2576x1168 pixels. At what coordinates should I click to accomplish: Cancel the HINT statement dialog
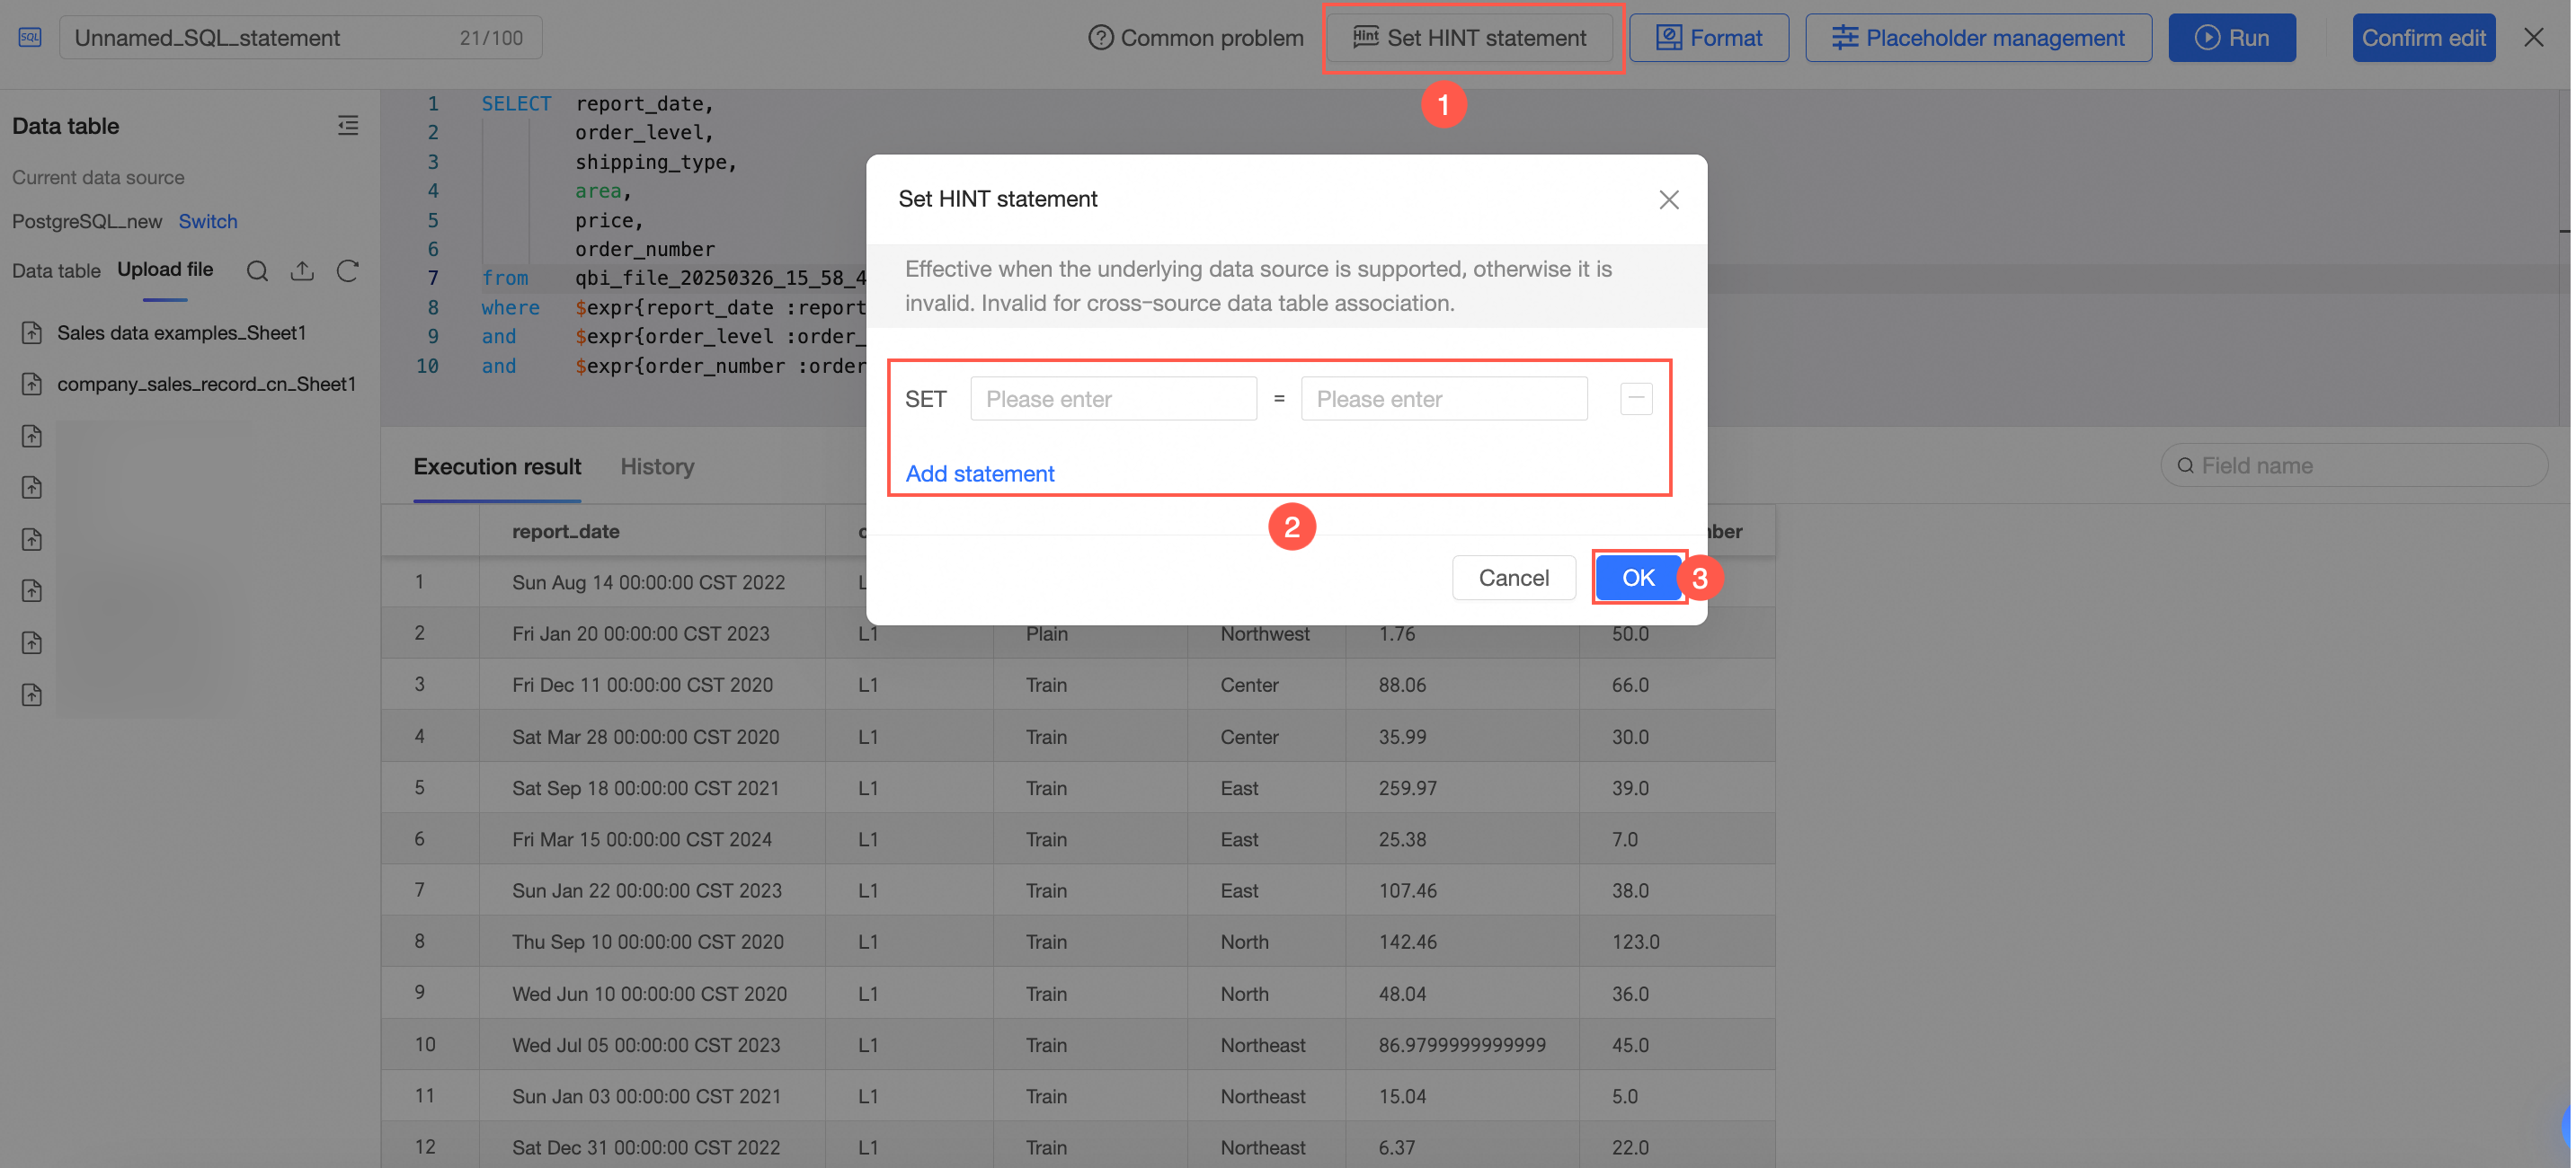pyautogui.click(x=1513, y=578)
